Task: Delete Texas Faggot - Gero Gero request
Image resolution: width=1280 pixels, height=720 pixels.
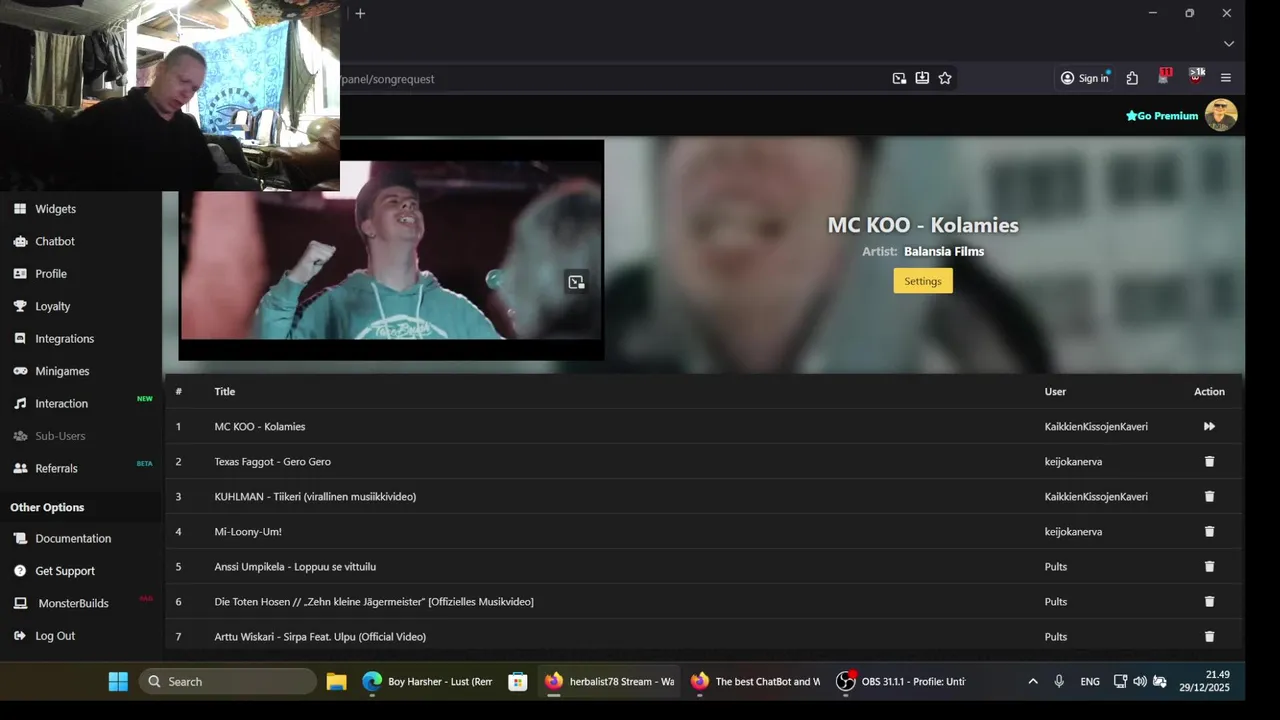Action: click(x=1209, y=461)
